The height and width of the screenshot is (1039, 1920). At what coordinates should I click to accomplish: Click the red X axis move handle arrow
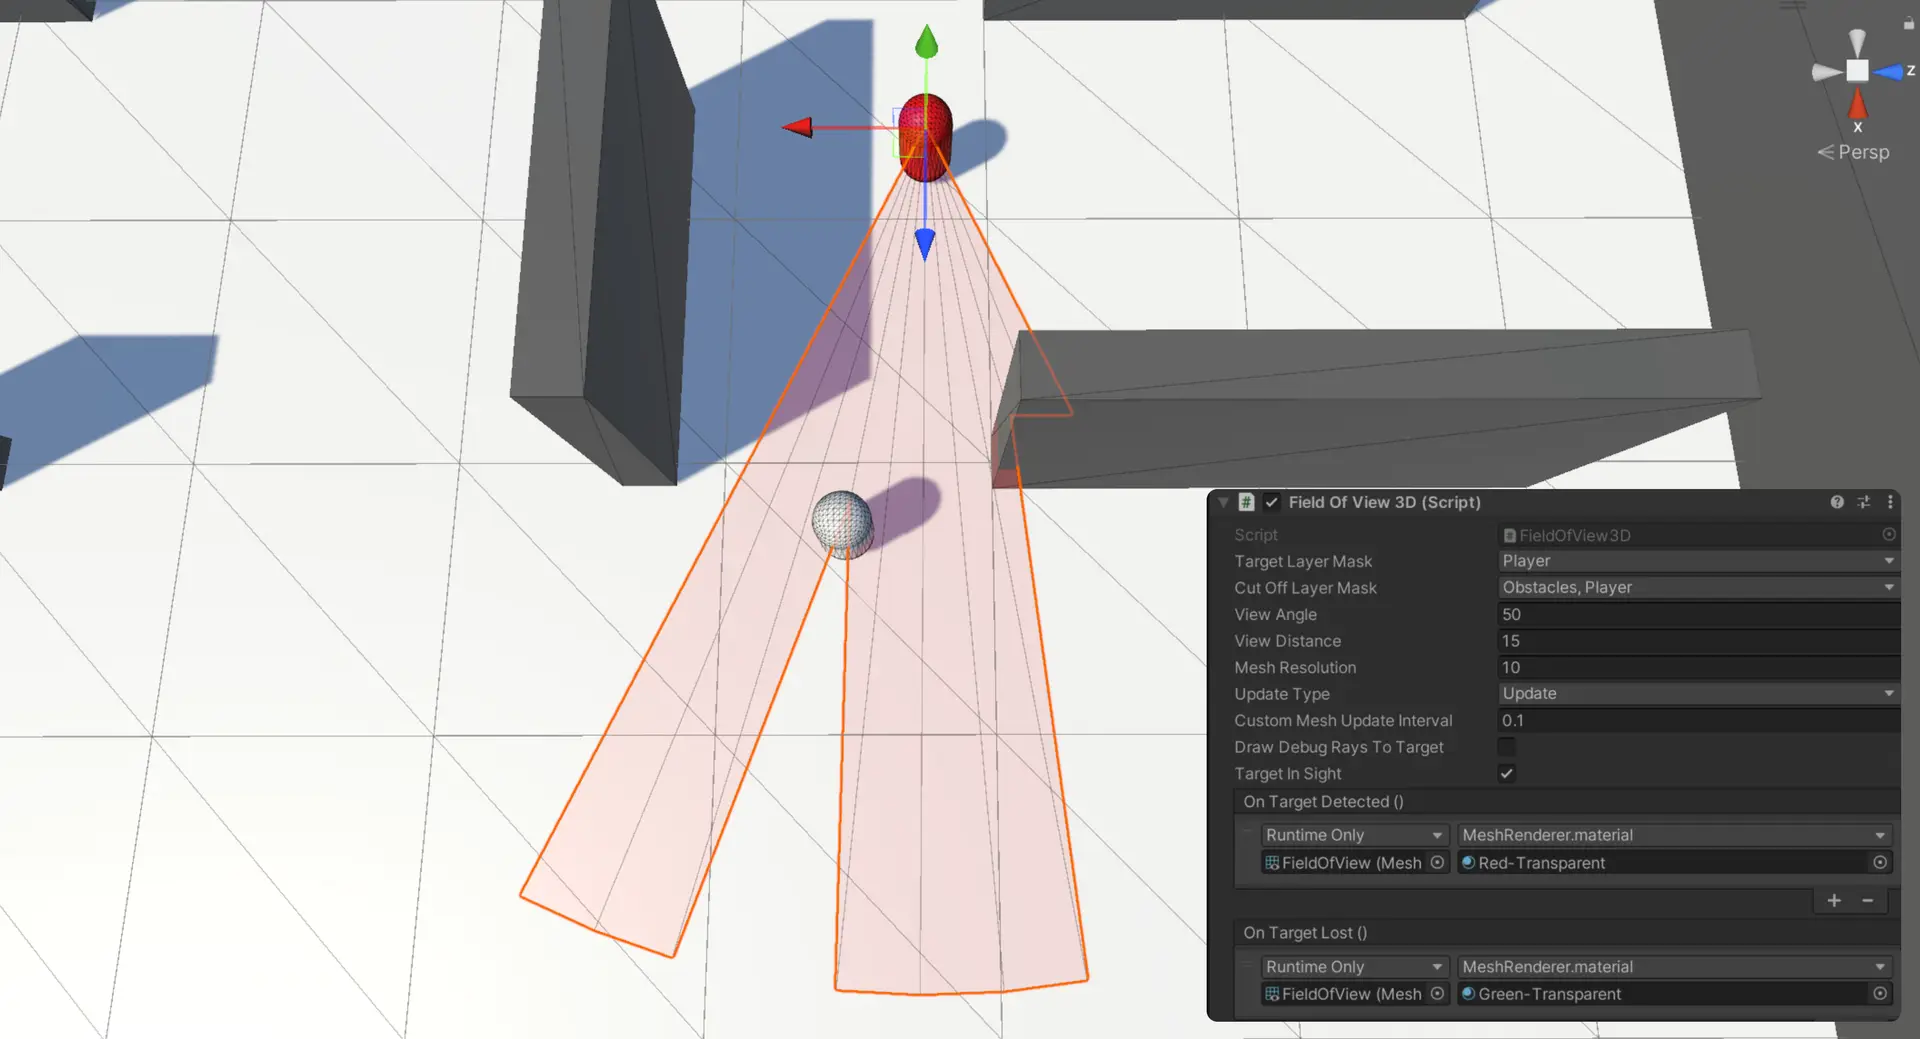797,127
